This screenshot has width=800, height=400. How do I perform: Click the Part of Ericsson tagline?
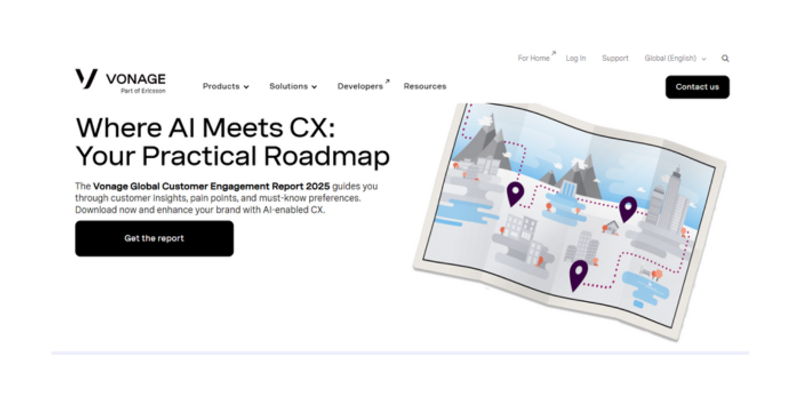tap(143, 91)
